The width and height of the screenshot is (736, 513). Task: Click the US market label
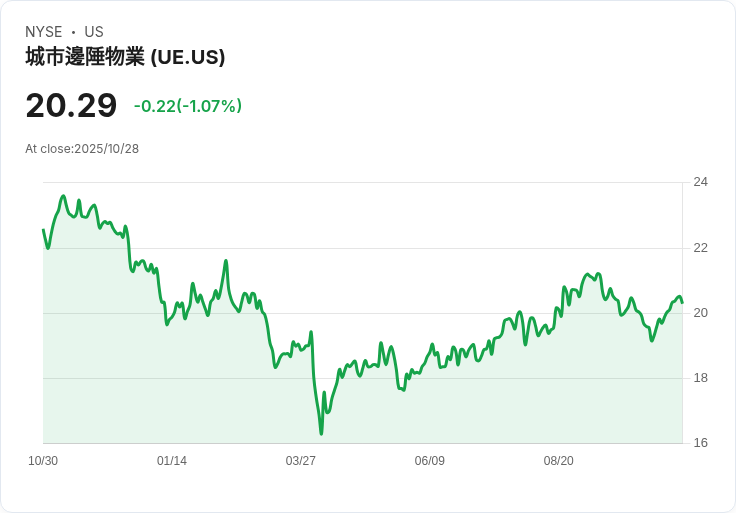[x=94, y=32]
